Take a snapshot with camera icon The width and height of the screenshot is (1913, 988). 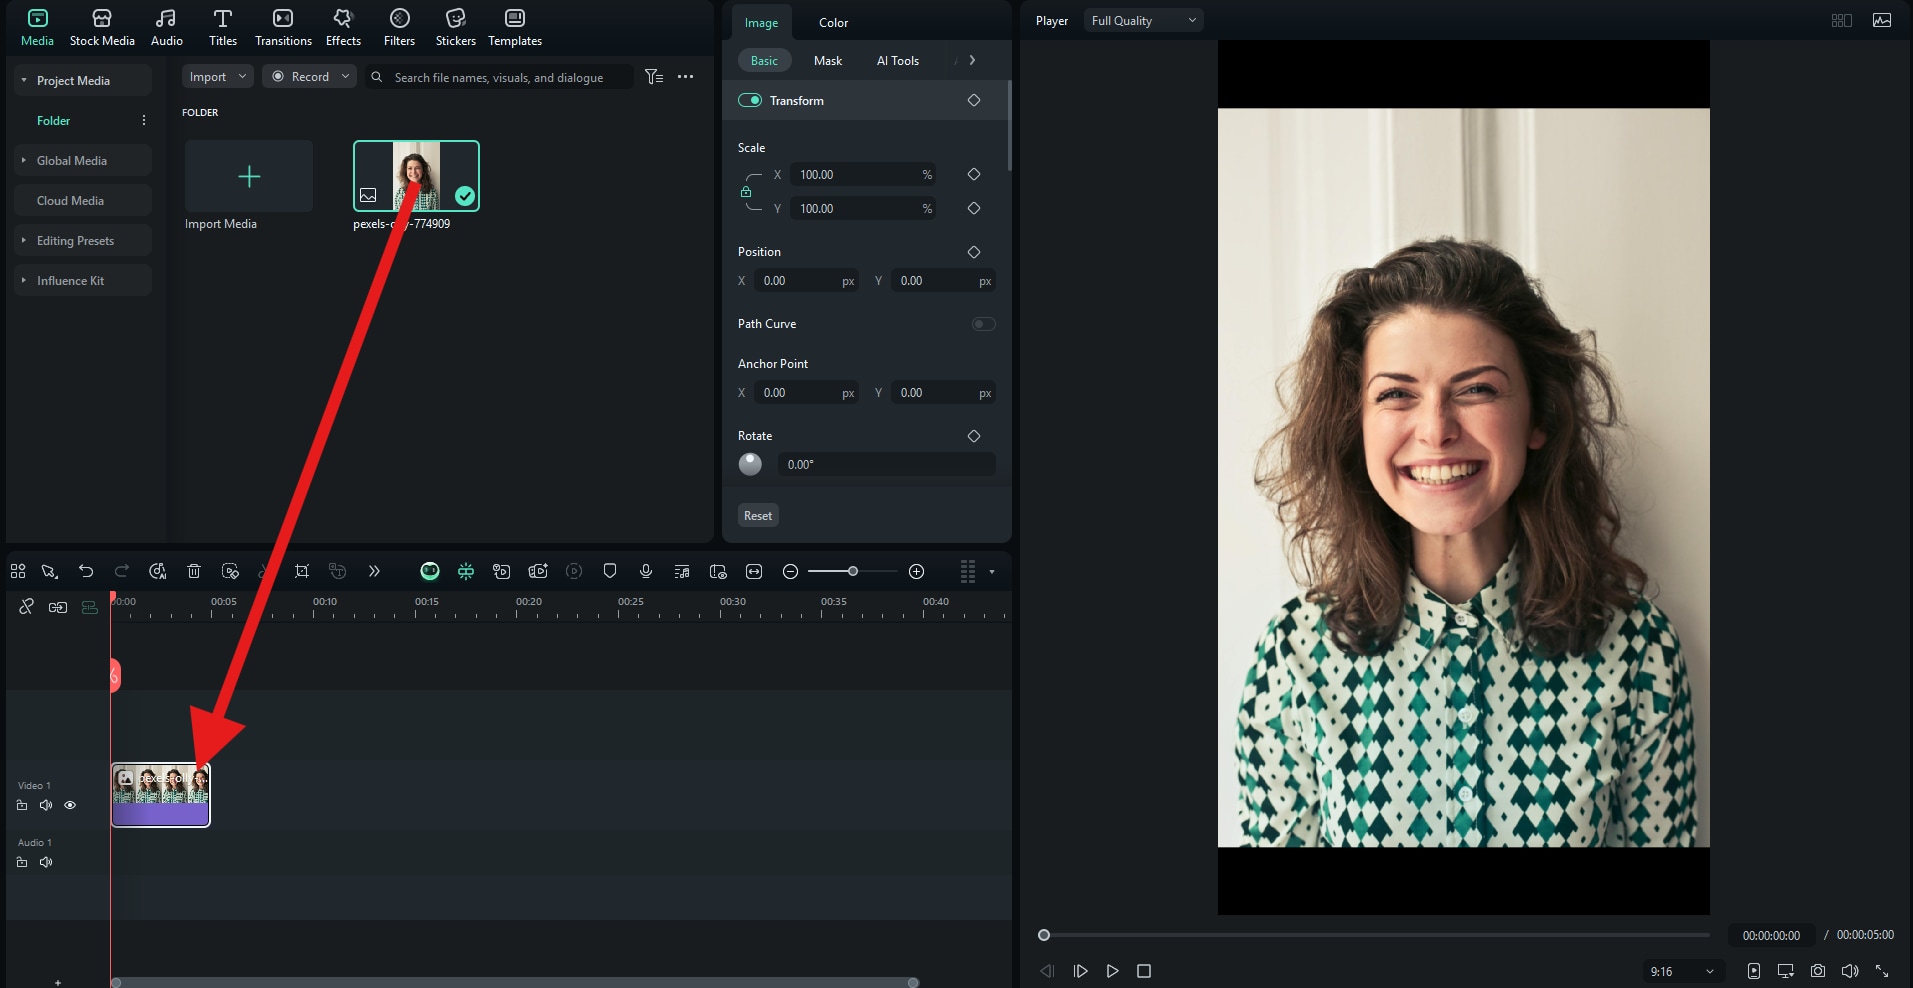1818,971
